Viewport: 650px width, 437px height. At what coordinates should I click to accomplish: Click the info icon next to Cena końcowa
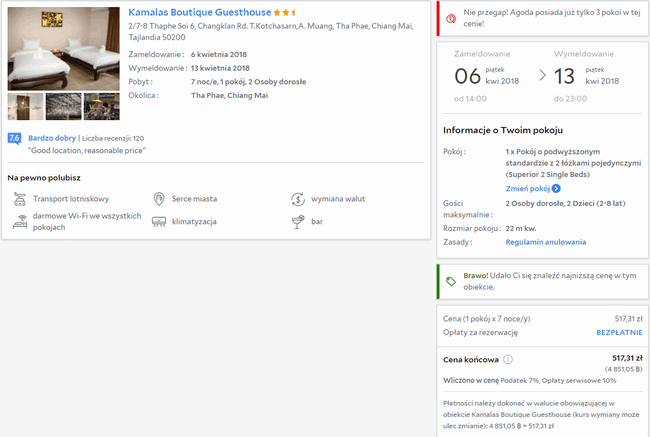pyautogui.click(x=508, y=359)
